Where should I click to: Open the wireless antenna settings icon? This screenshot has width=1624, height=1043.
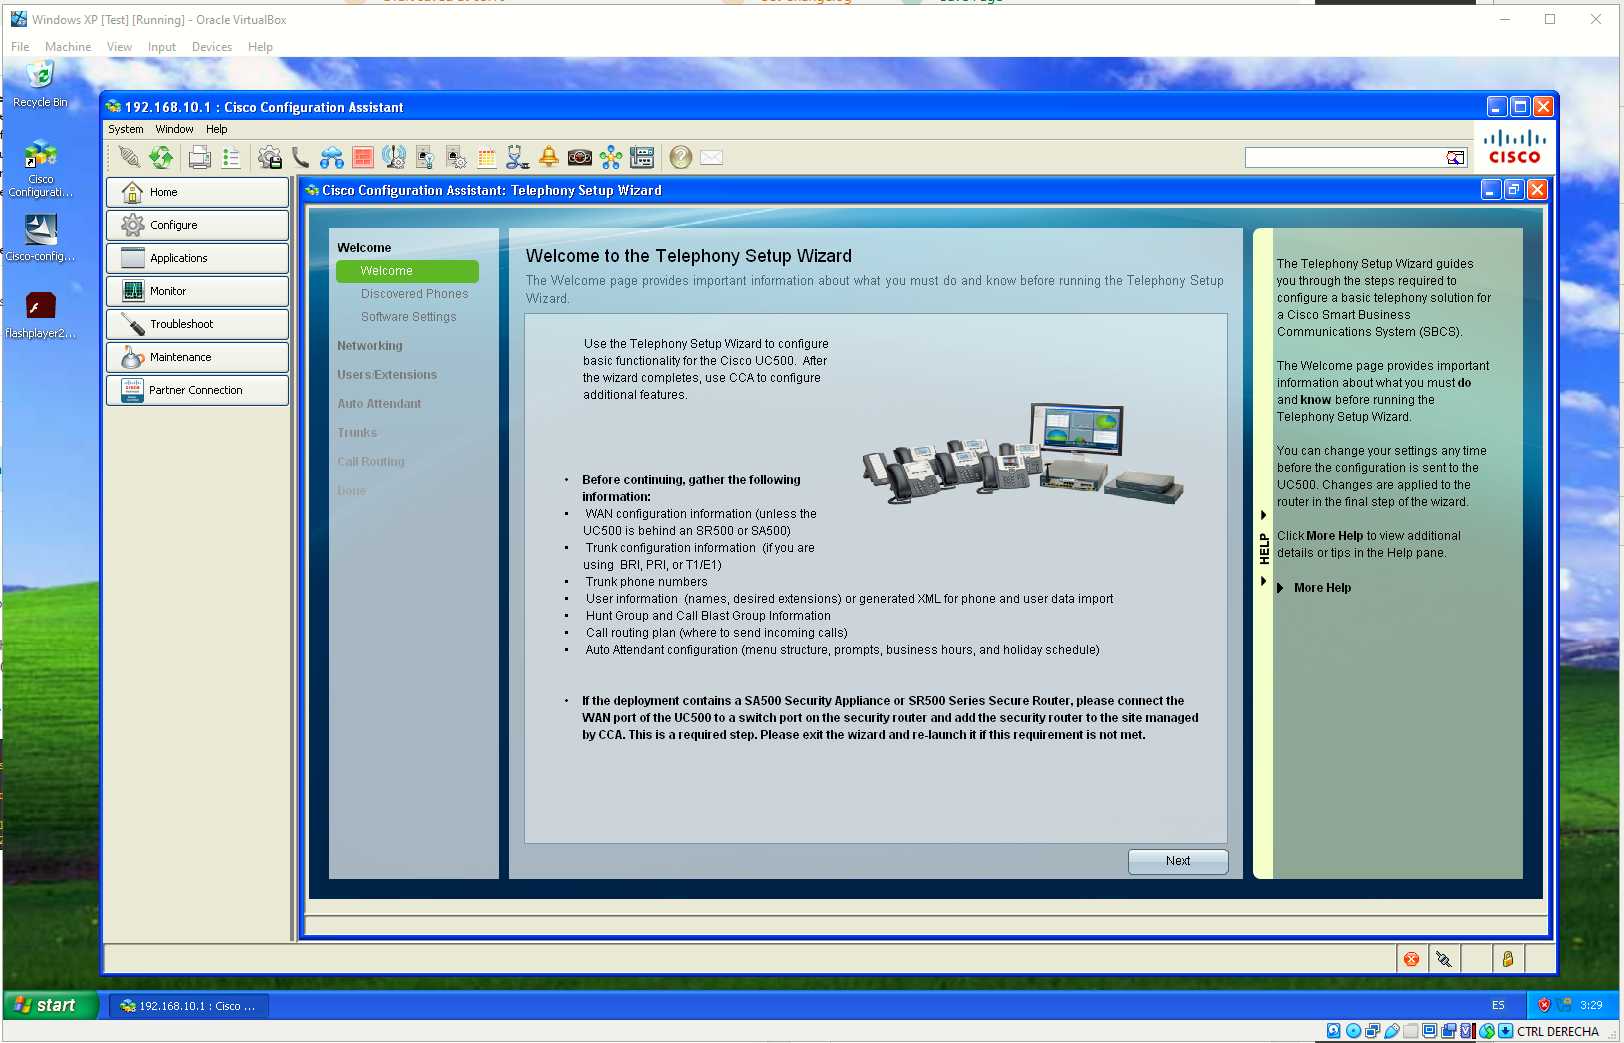[x=394, y=157]
